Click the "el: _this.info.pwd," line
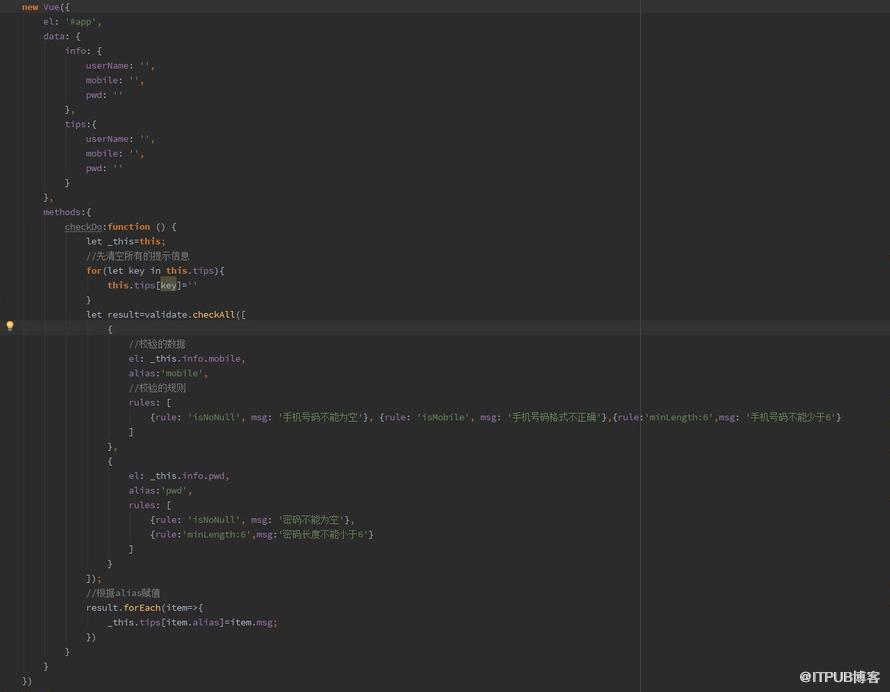This screenshot has width=890, height=692. coord(179,476)
